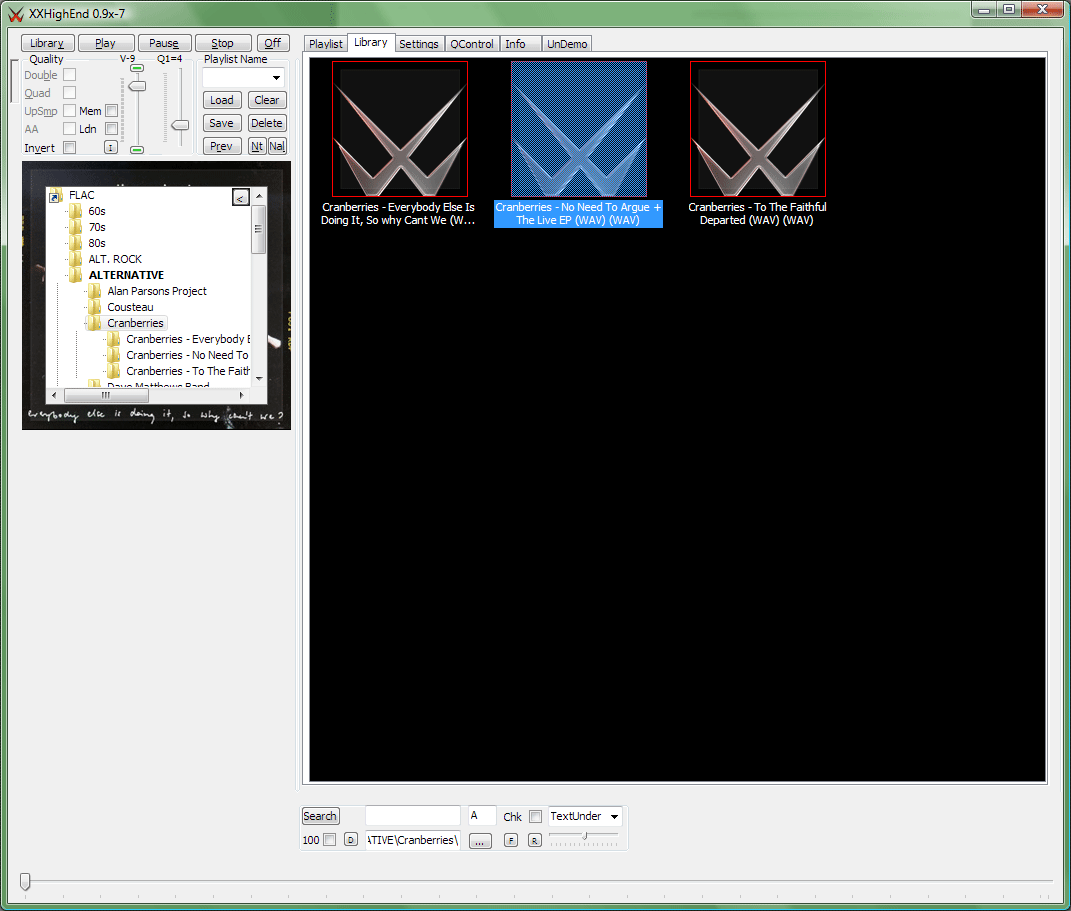Toggle the Chk checkbox
Image resolution: width=1071 pixels, height=911 pixels.
536,816
